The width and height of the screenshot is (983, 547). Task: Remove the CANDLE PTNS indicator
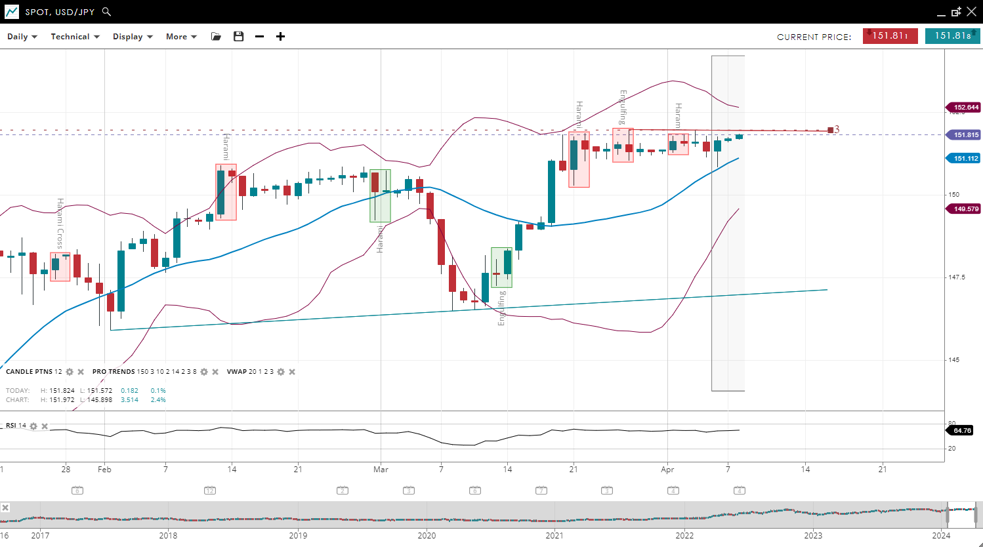coord(81,372)
